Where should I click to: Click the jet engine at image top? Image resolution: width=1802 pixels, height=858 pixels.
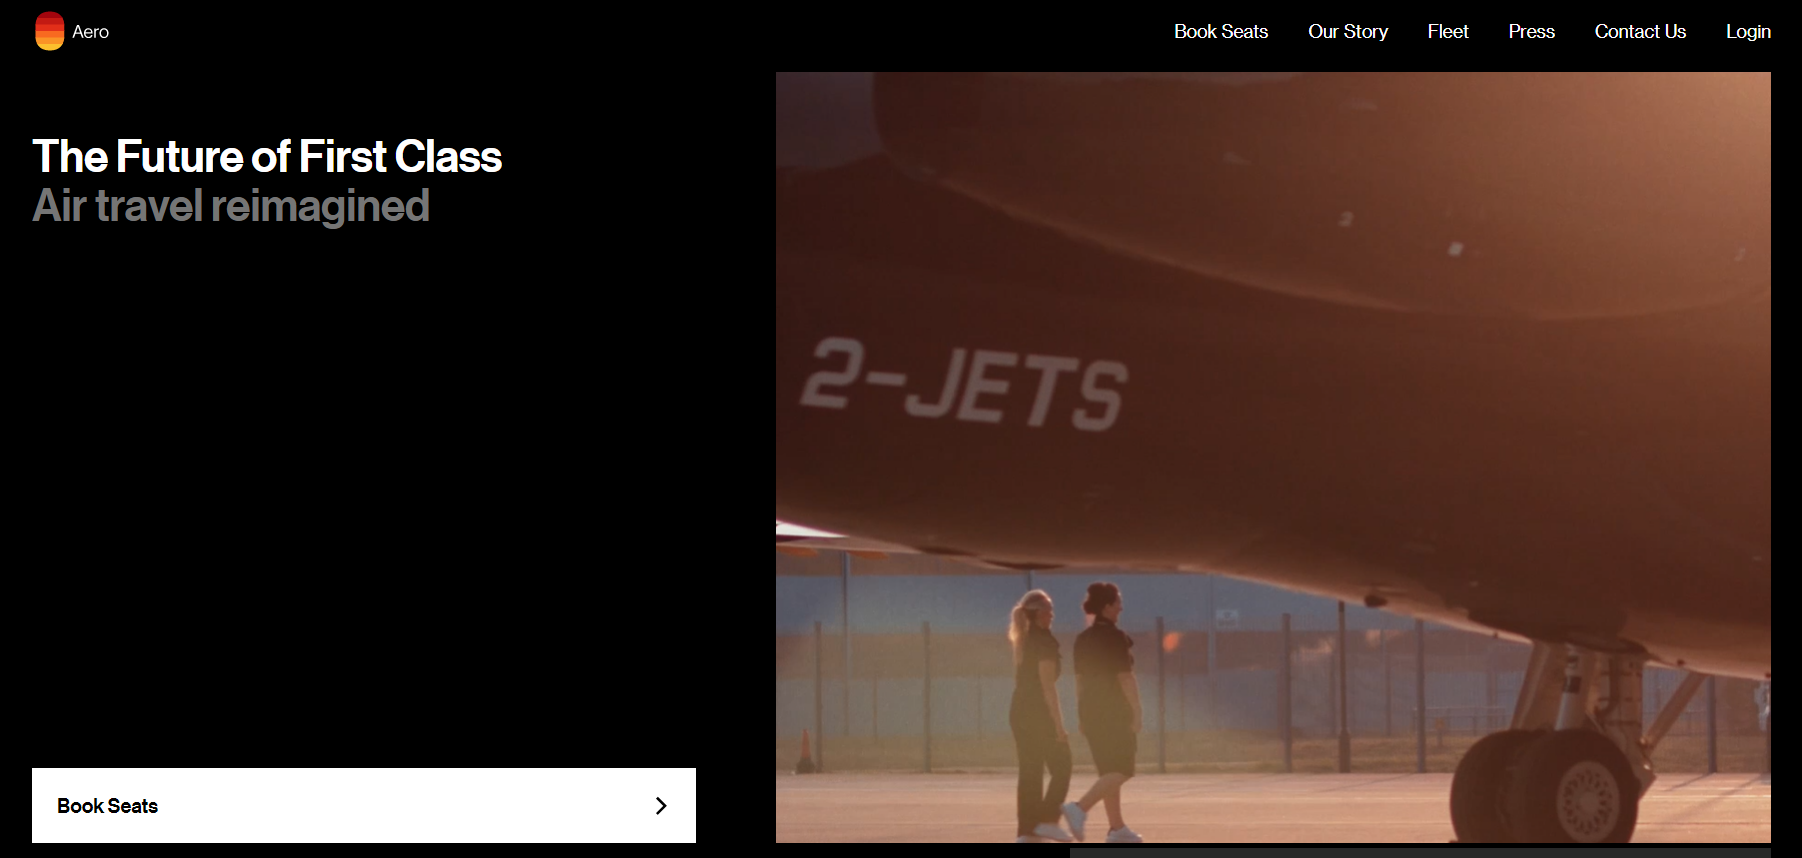(1320, 190)
